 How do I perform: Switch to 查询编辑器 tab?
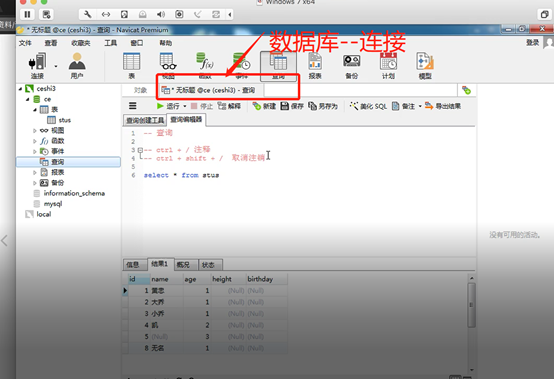[186, 120]
